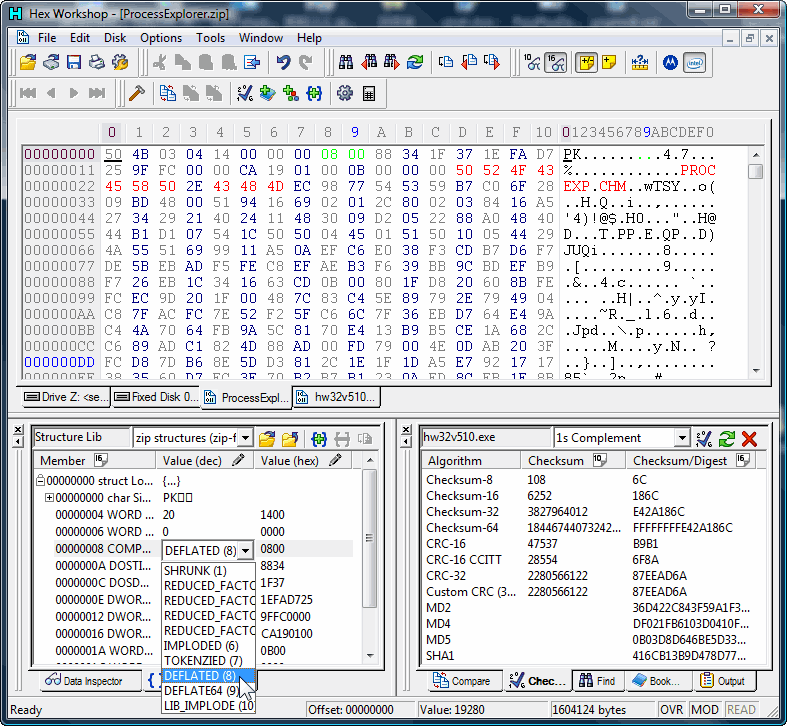Select TOKENIZED (7) from the list
Image resolution: width=787 pixels, height=726 pixels.
208,661
